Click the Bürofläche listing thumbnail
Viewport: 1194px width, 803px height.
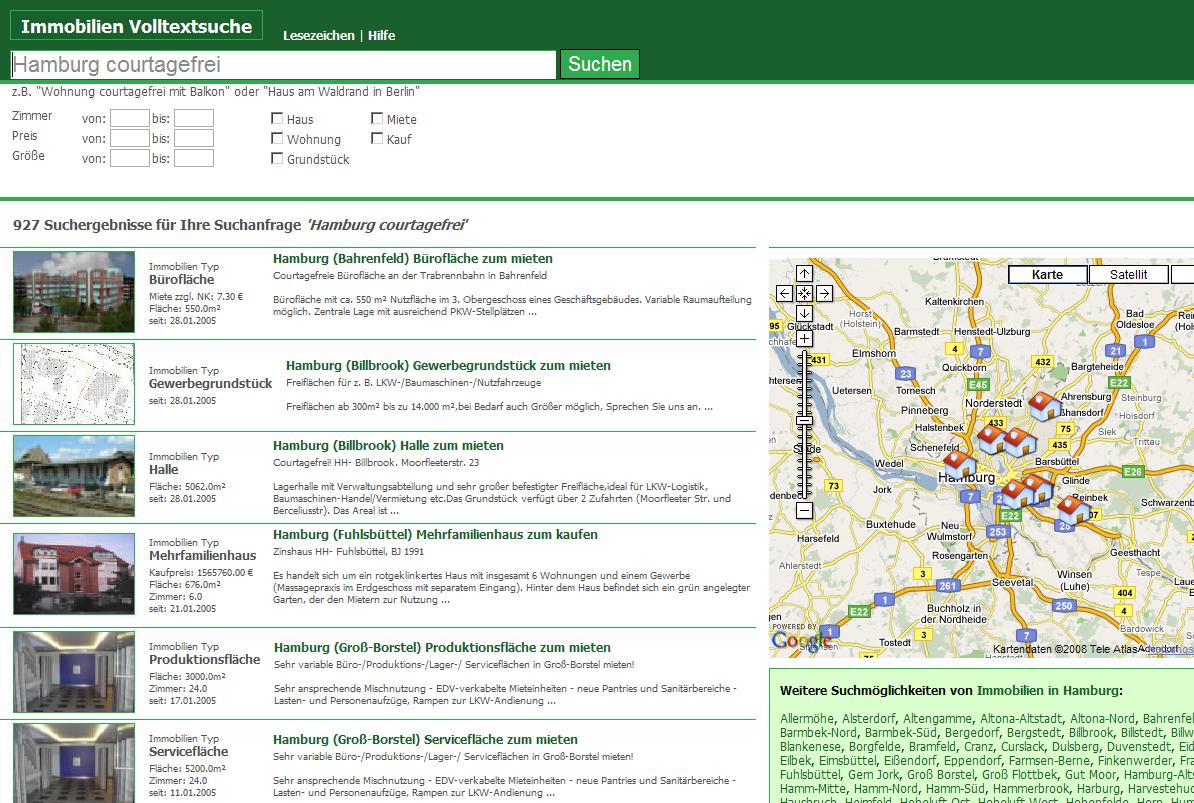point(74,292)
